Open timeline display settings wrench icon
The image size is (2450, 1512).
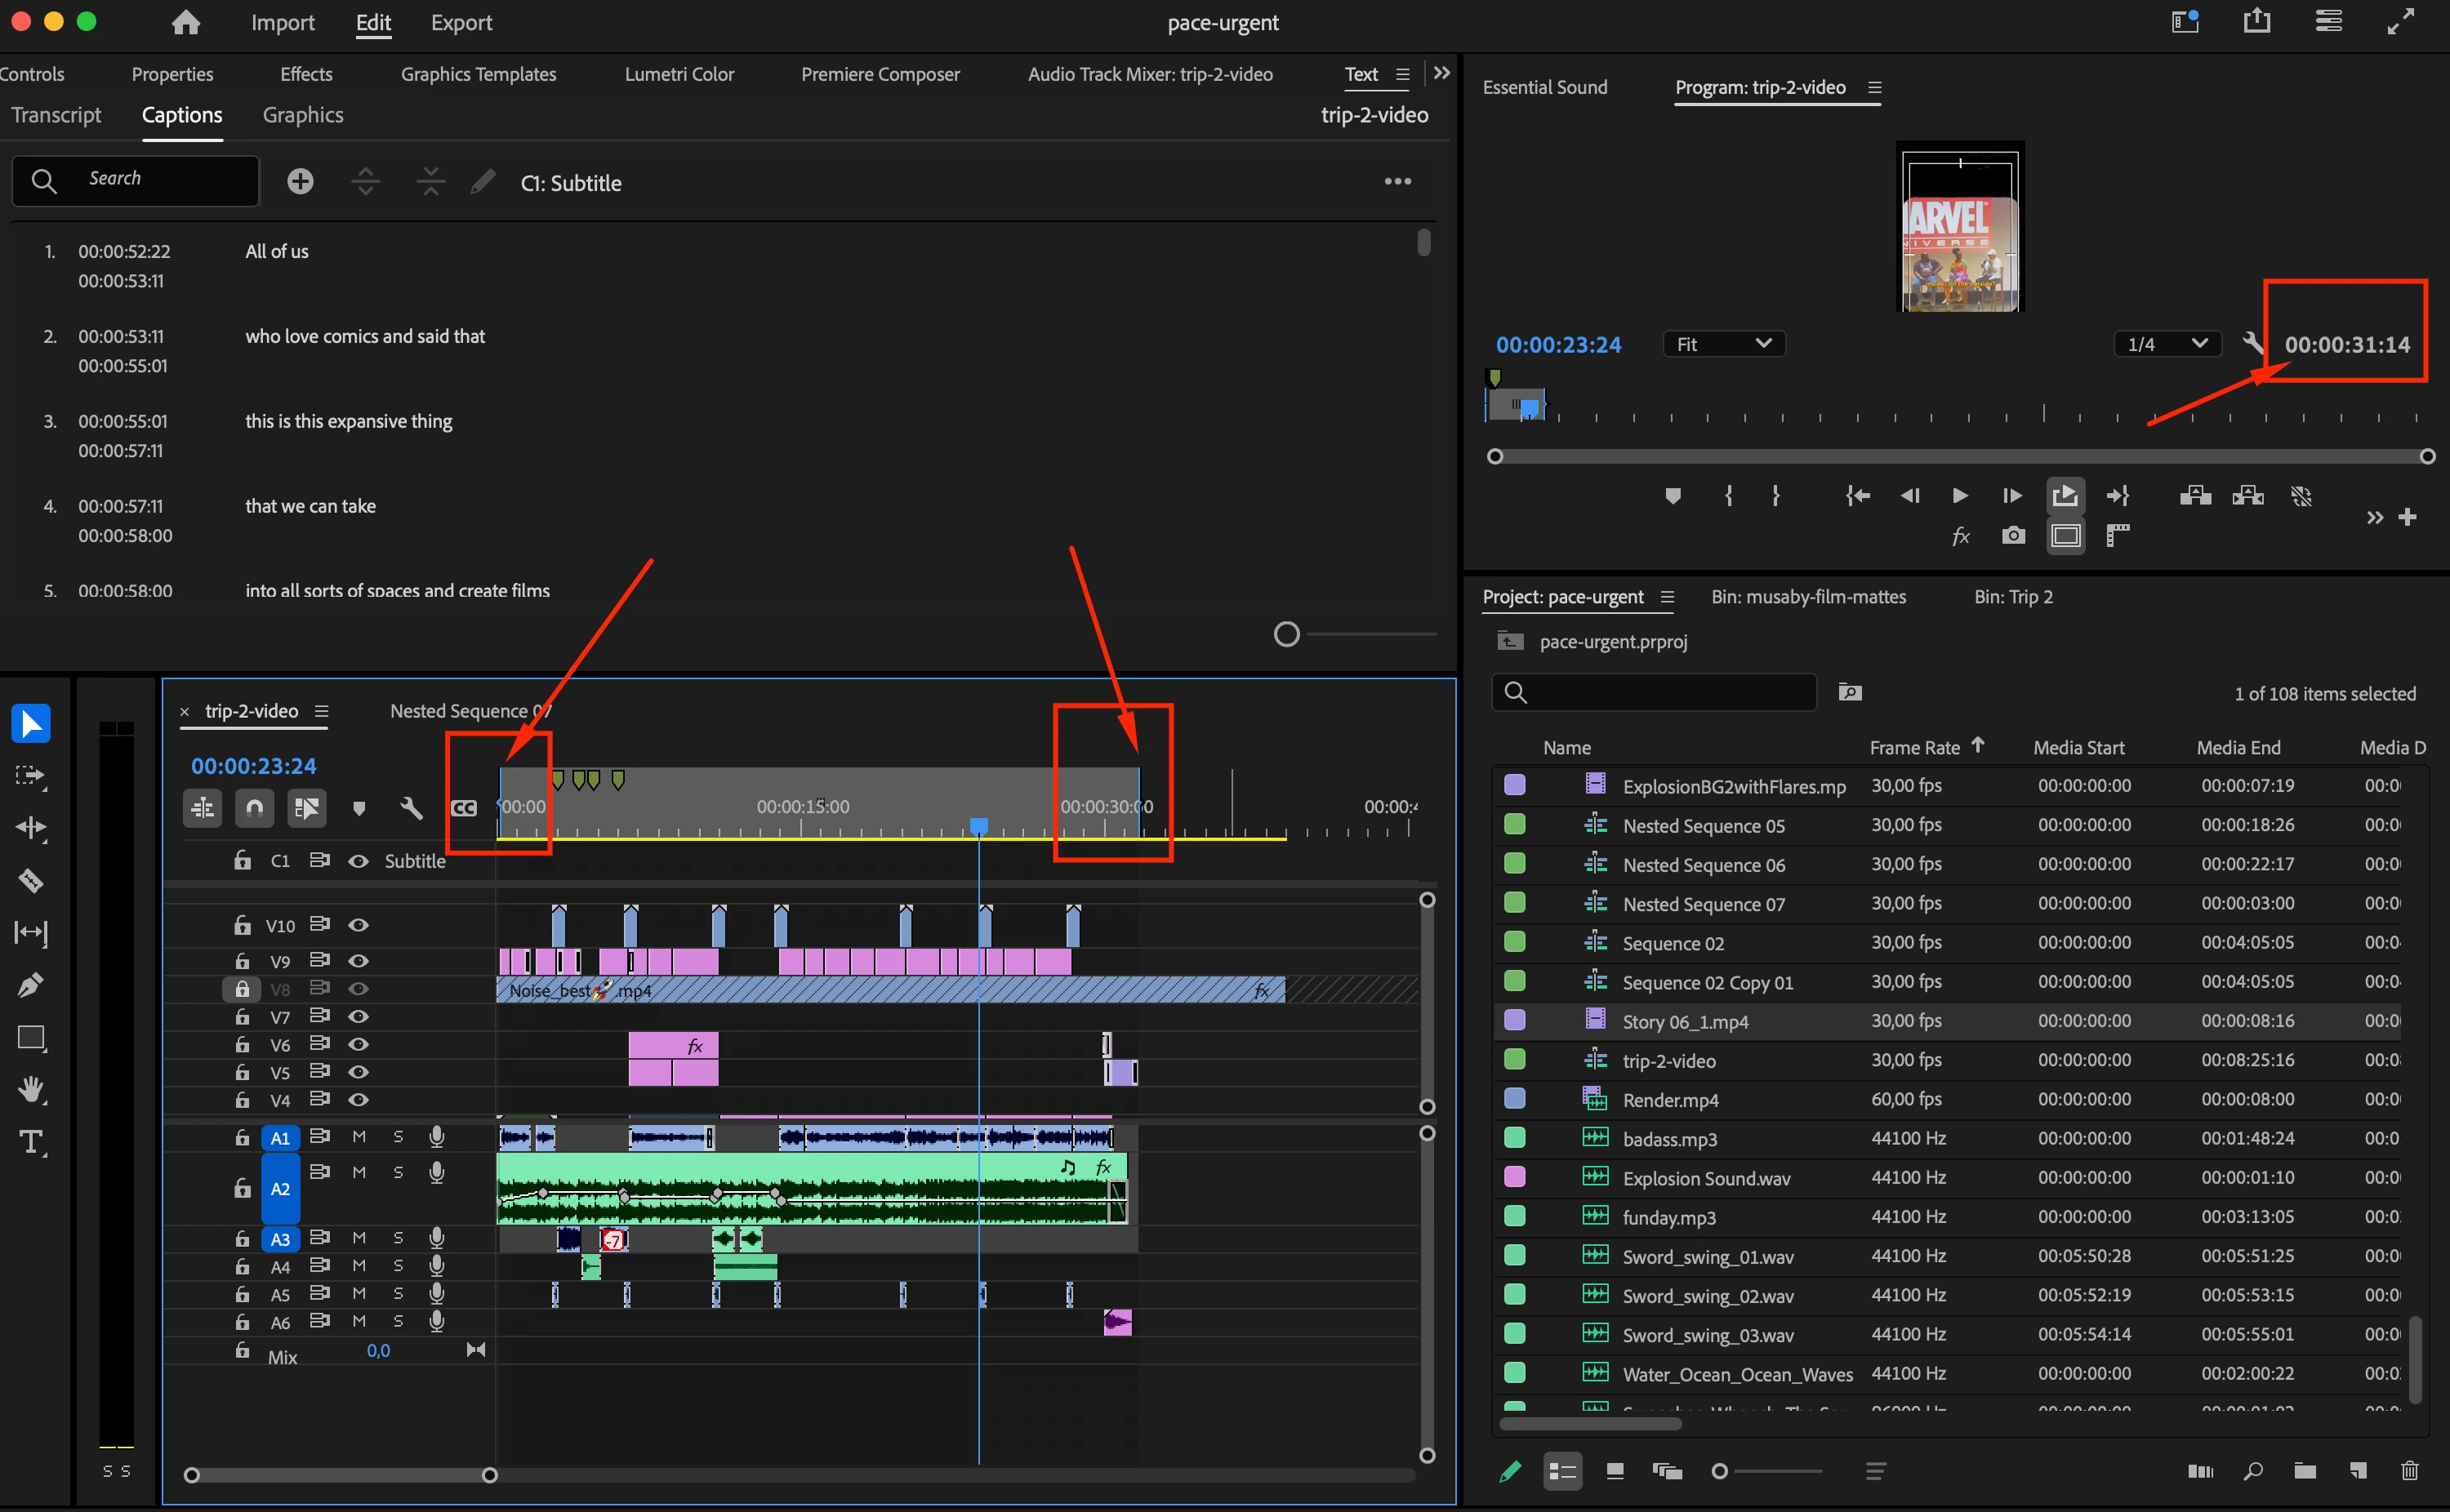pos(411,807)
